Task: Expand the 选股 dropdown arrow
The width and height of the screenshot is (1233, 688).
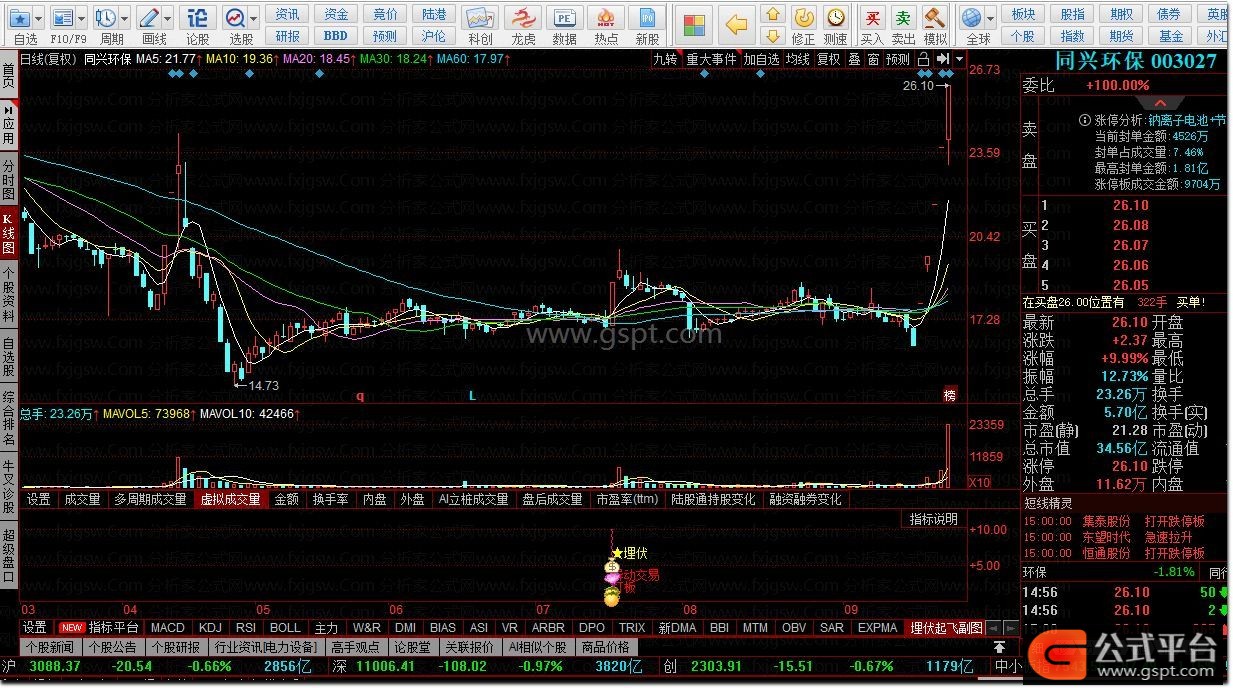Action: pos(254,18)
